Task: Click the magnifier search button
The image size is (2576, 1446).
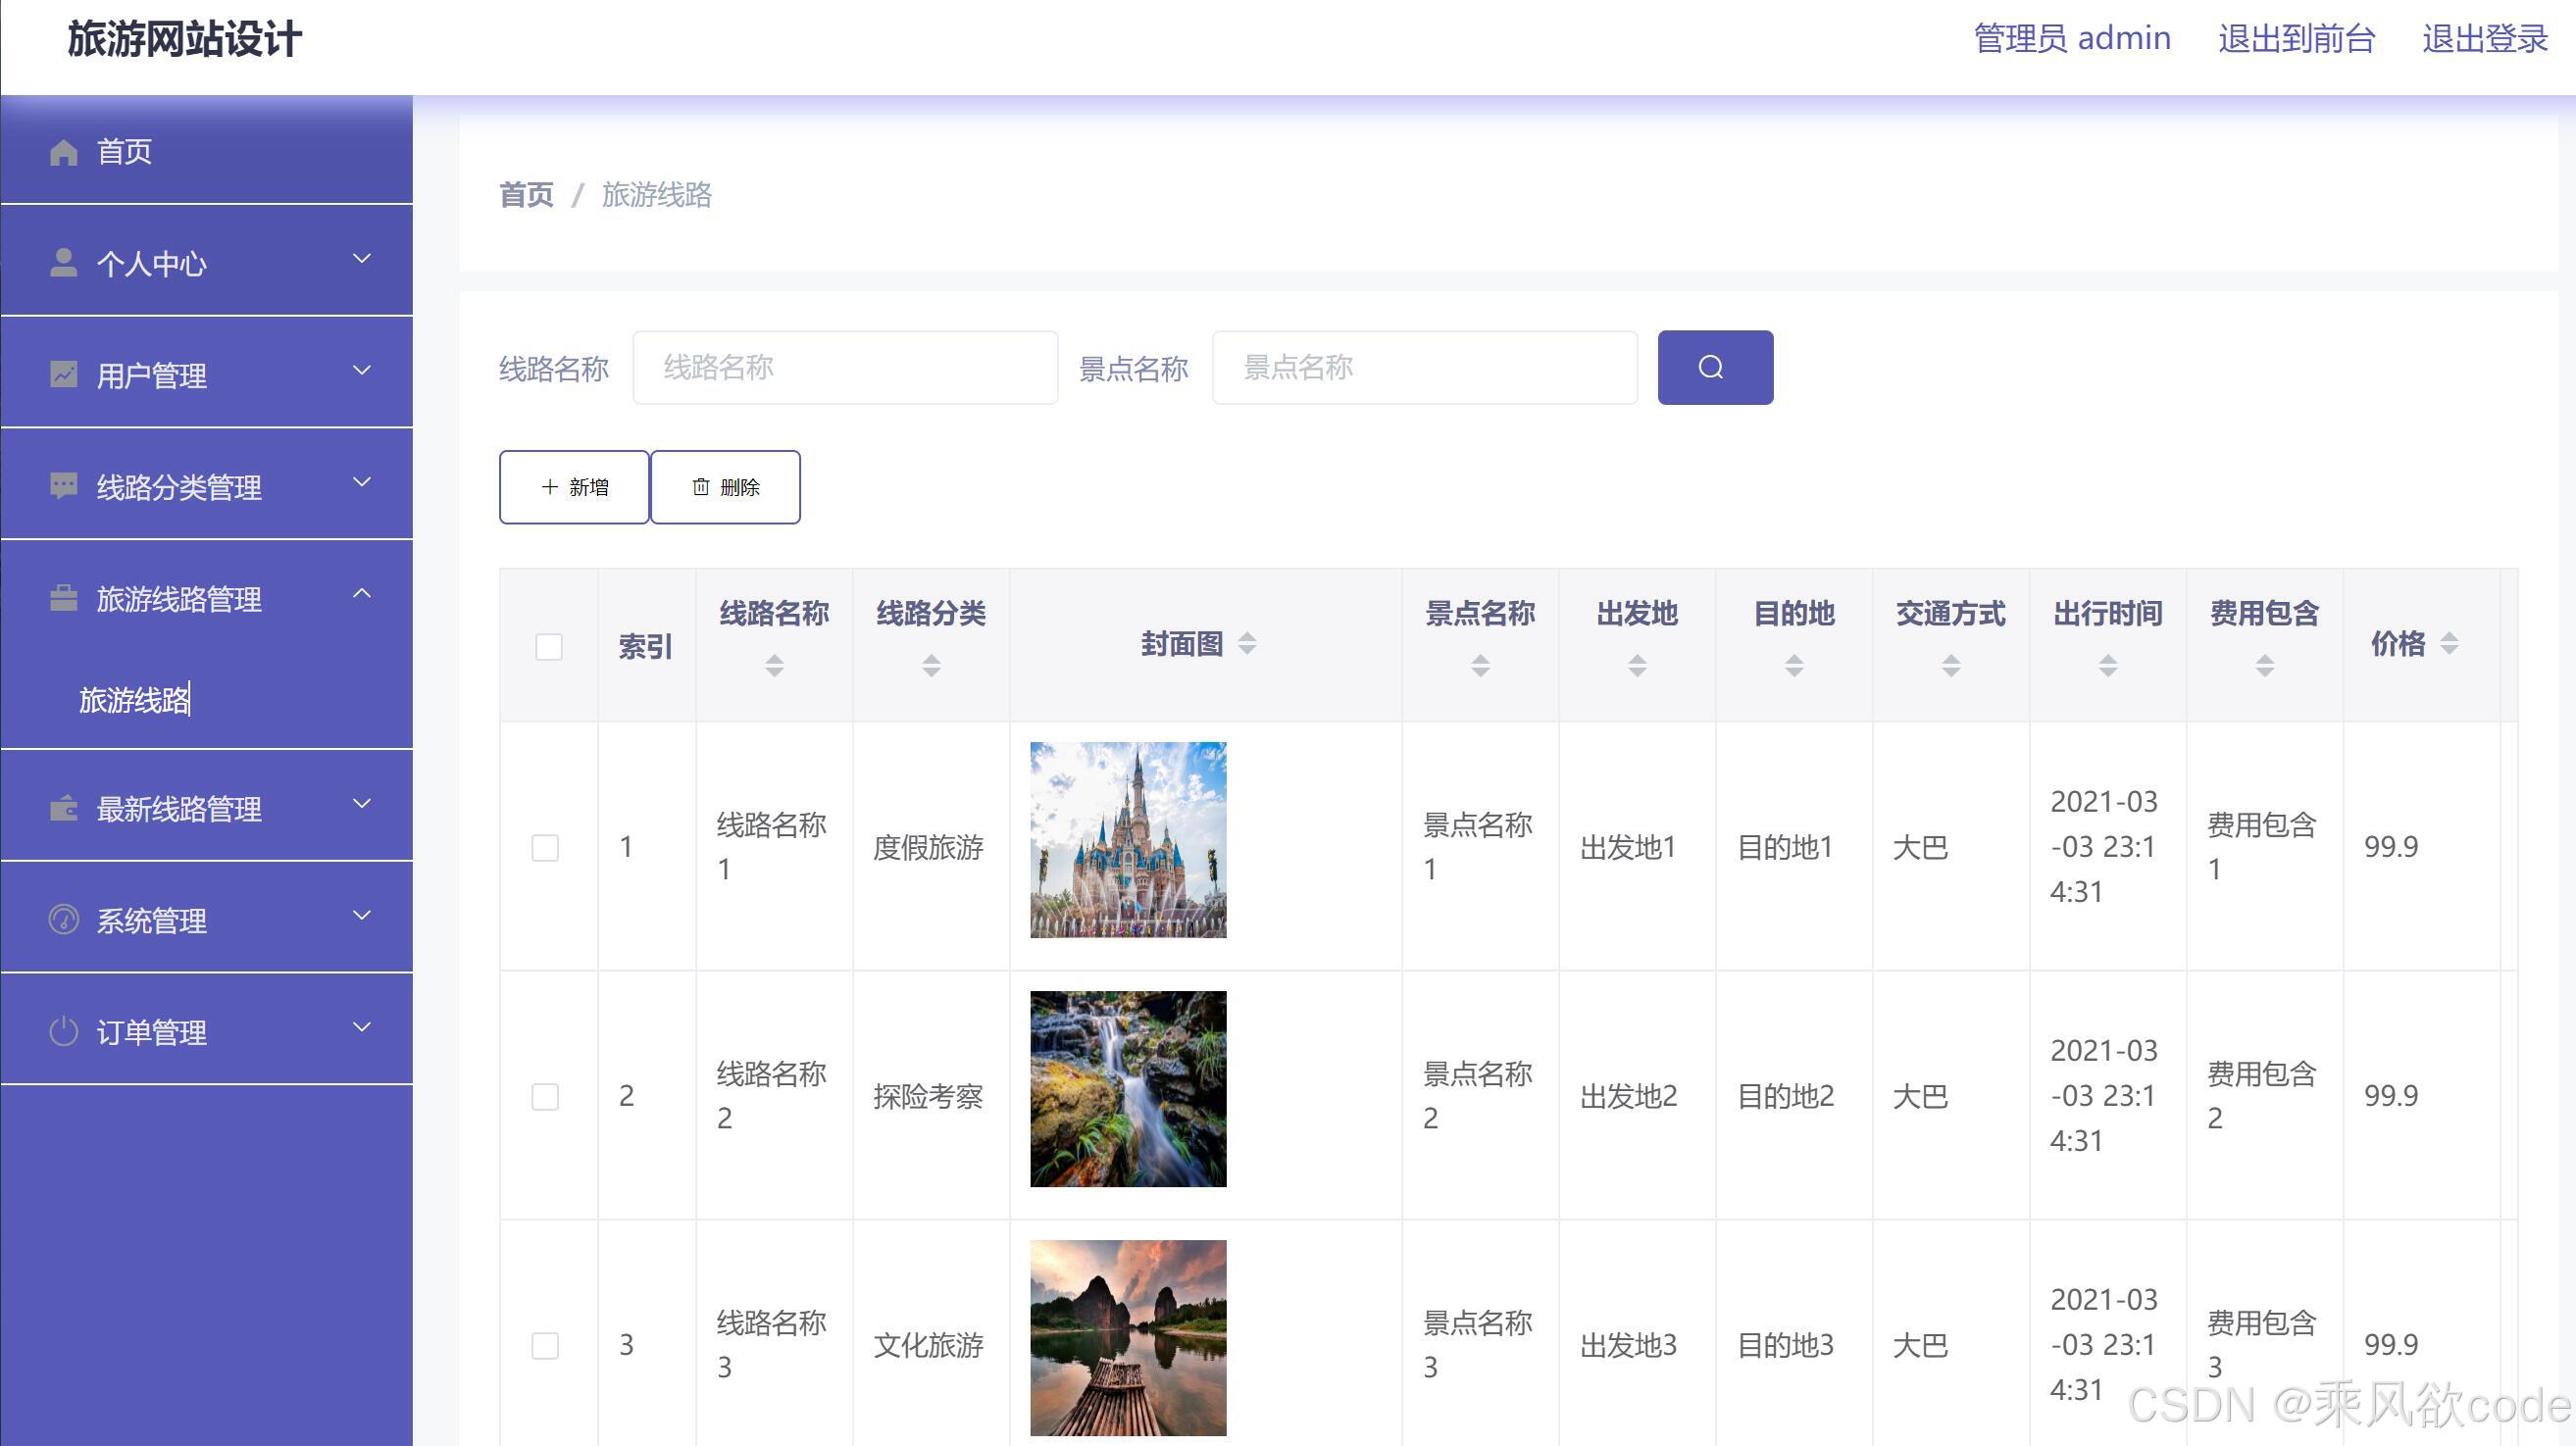Action: click(x=1714, y=367)
